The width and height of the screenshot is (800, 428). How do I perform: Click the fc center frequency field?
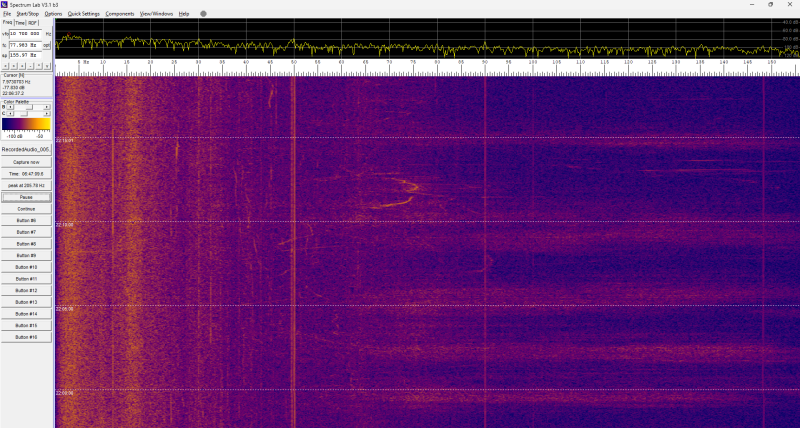click(x=26, y=45)
